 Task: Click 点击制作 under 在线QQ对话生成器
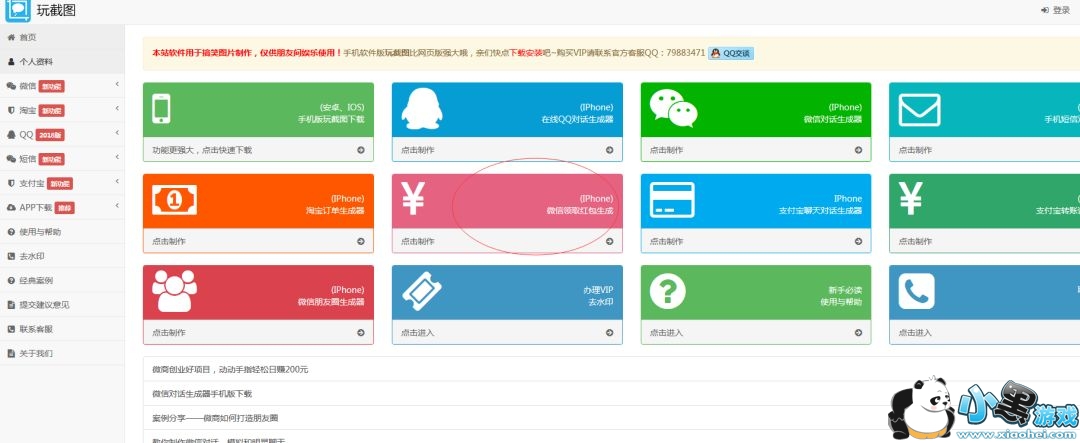point(417,150)
